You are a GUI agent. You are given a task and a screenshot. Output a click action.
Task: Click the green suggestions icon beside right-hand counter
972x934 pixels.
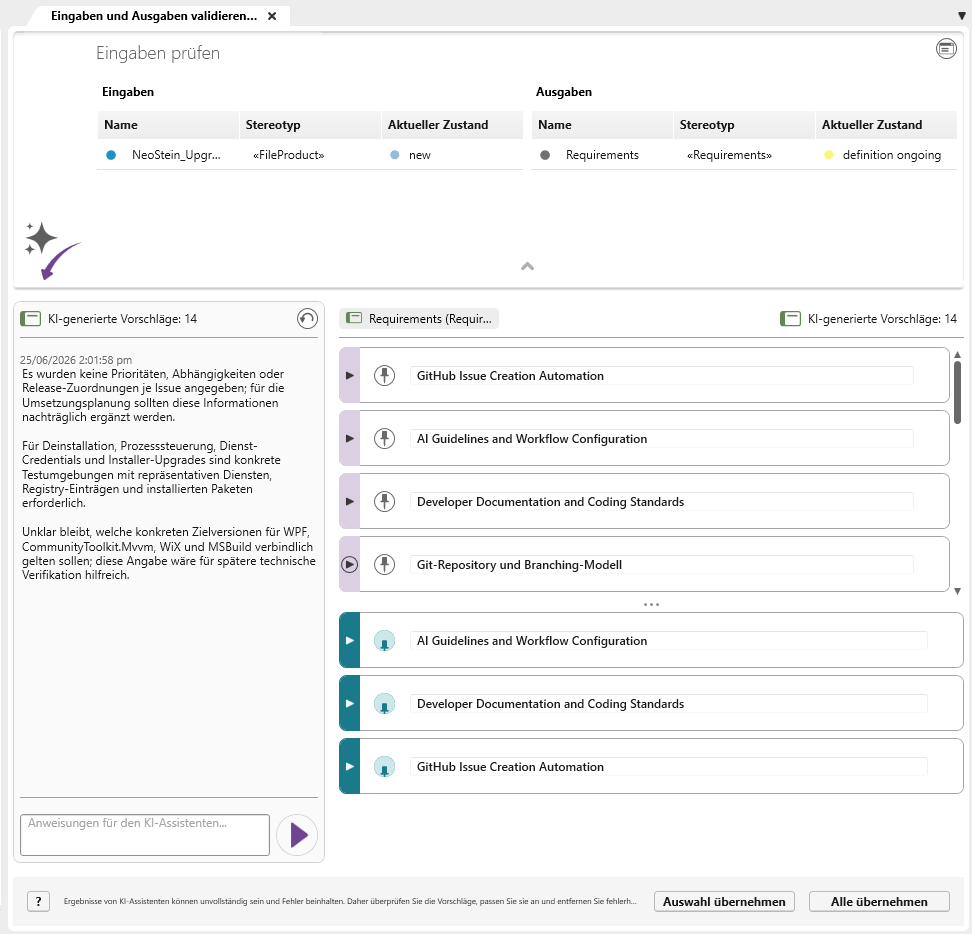tap(790, 319)
